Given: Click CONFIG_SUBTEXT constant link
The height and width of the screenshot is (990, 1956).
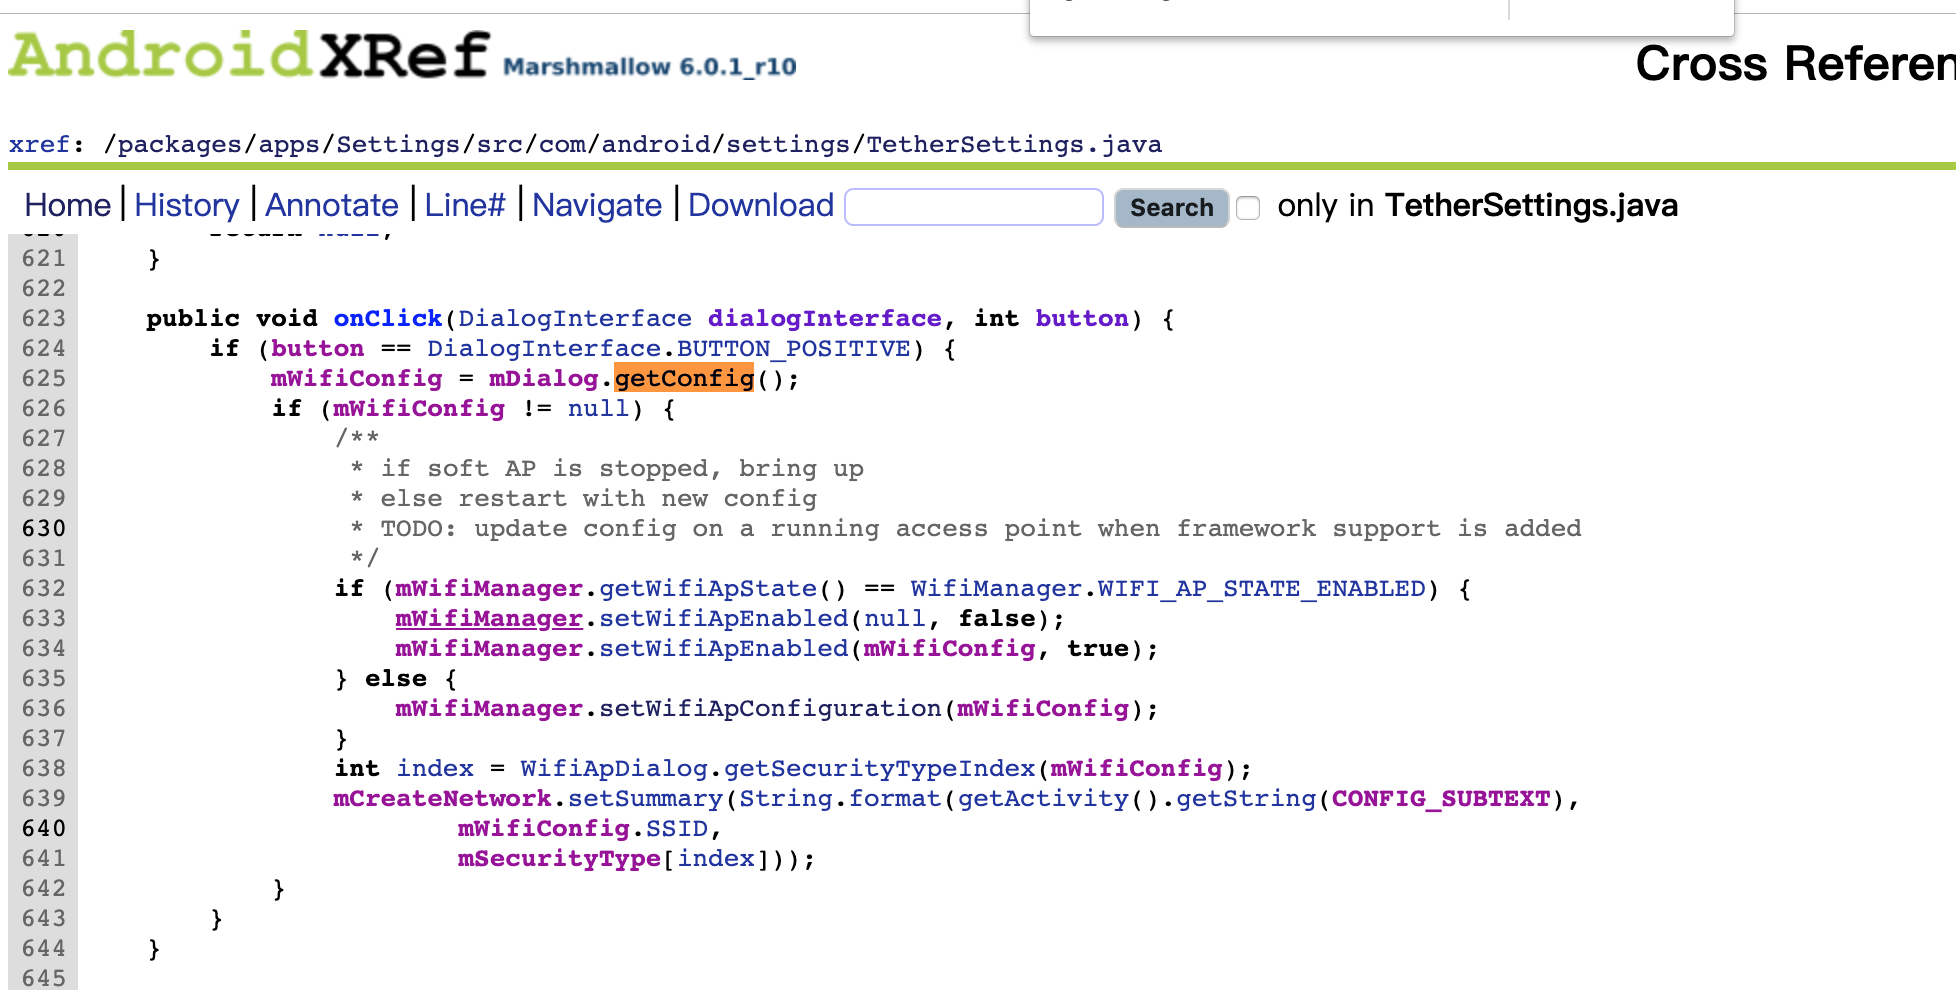Looking at the screenshot, I should point(1441,798).
